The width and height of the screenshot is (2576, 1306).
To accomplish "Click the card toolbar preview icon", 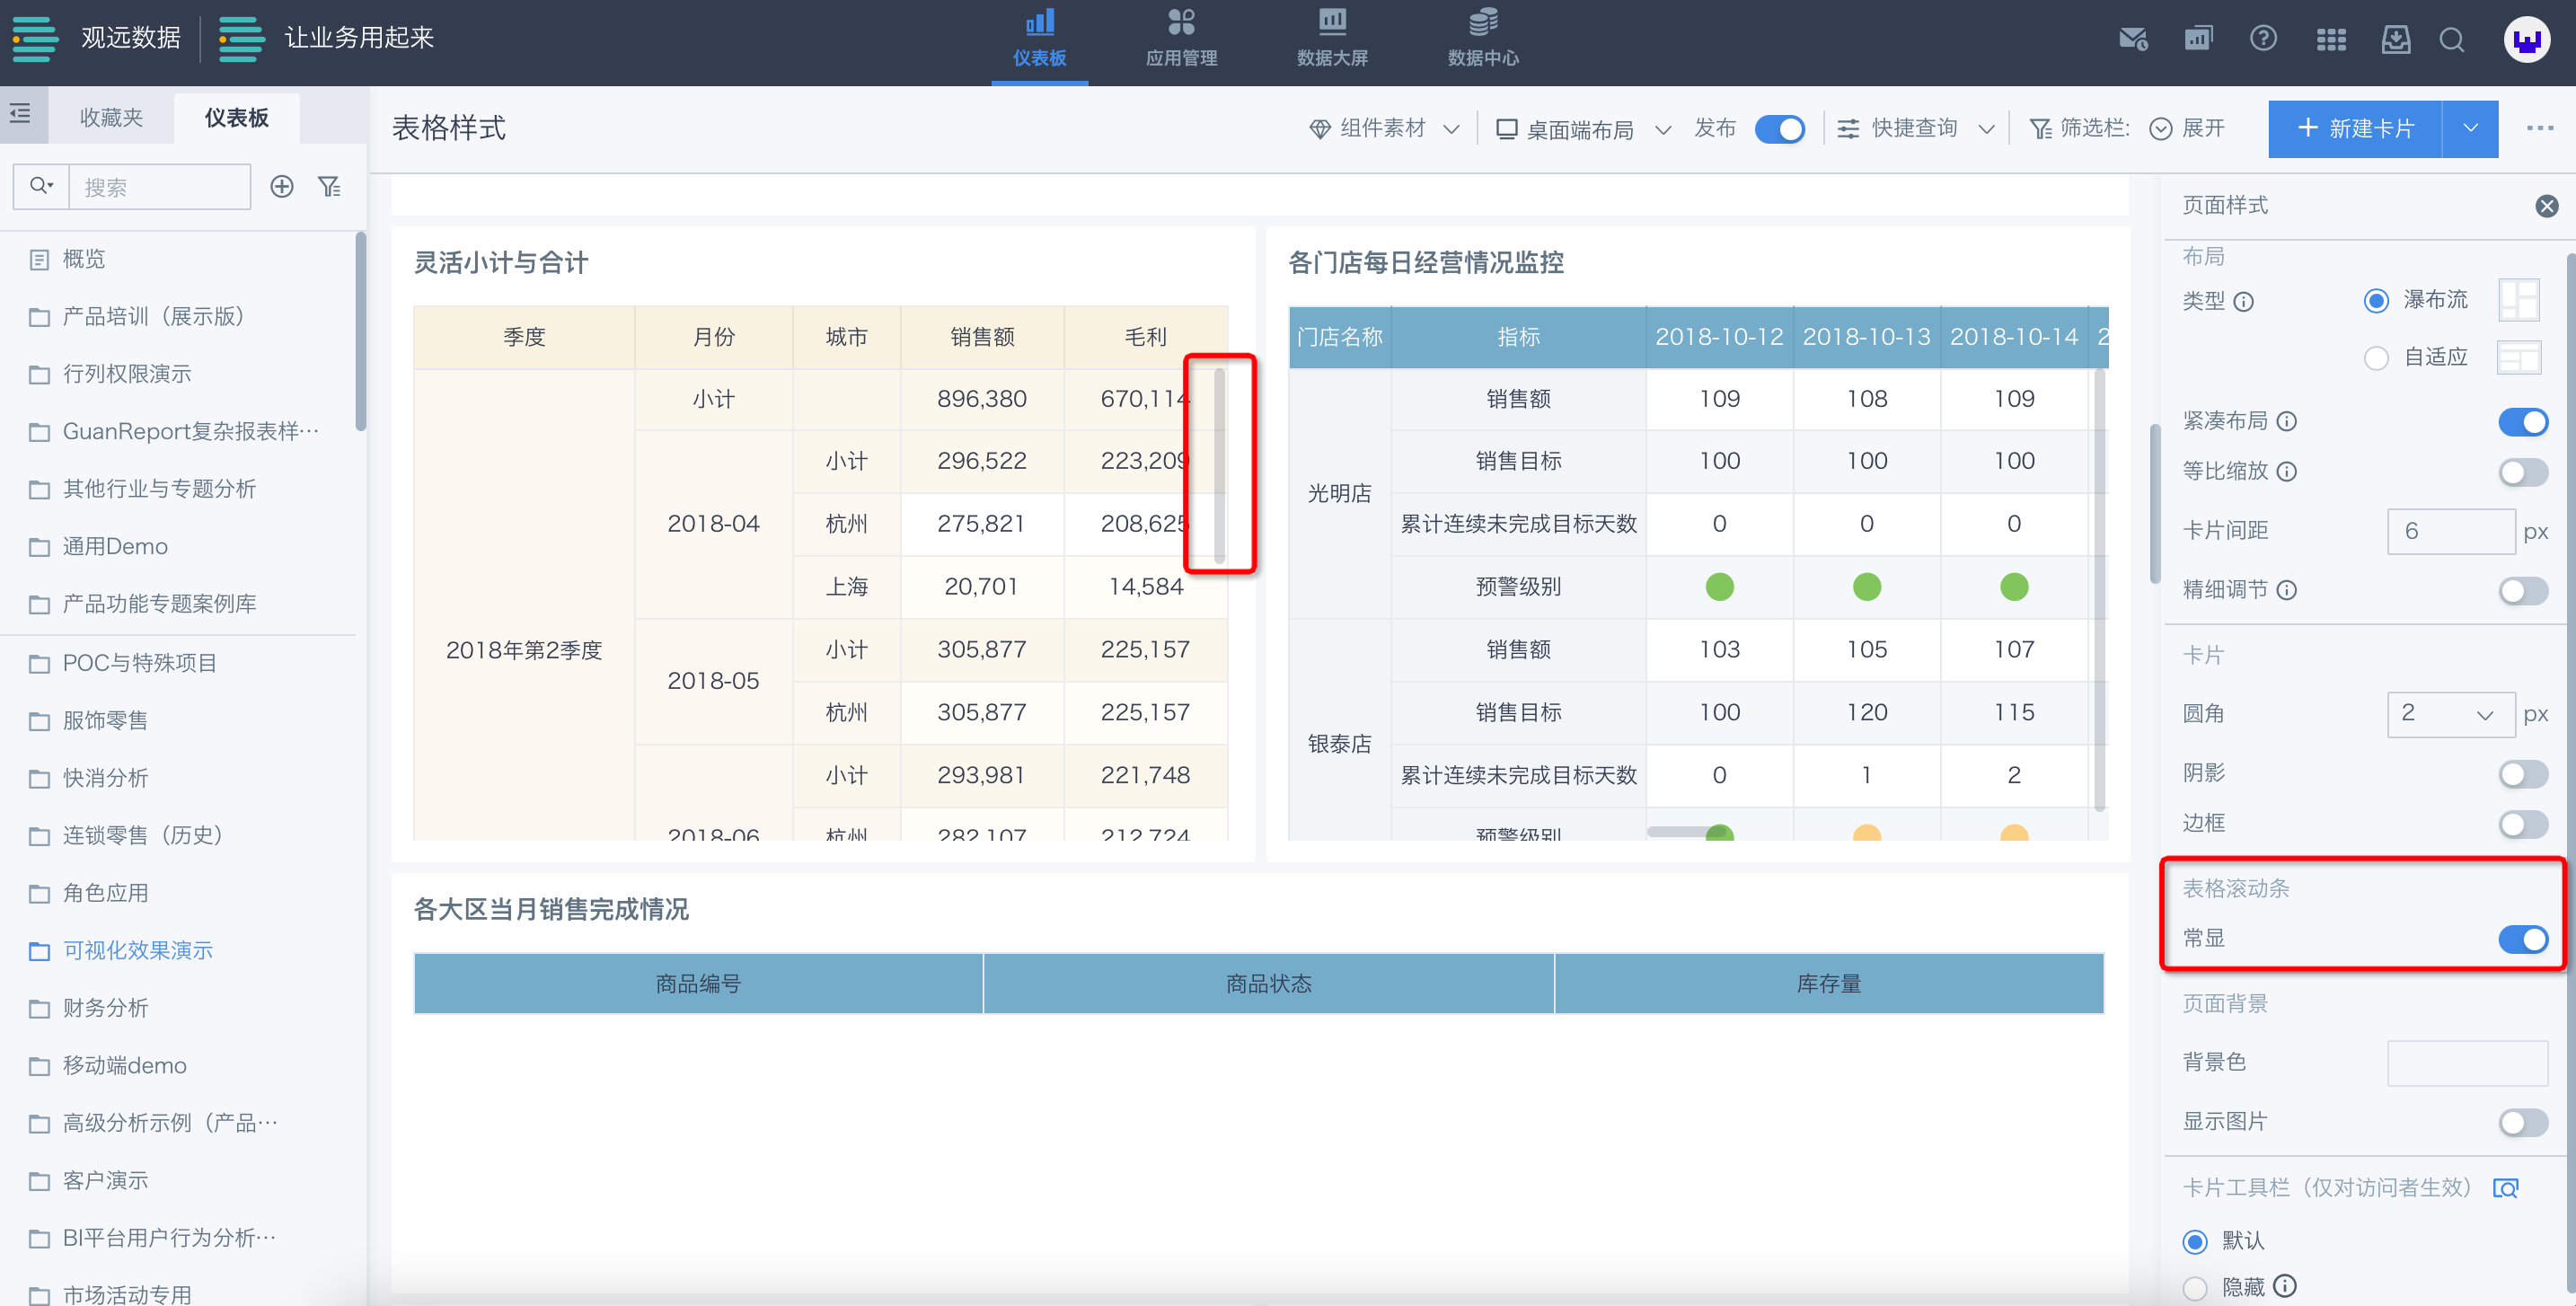I will tap(2505, 1187).
